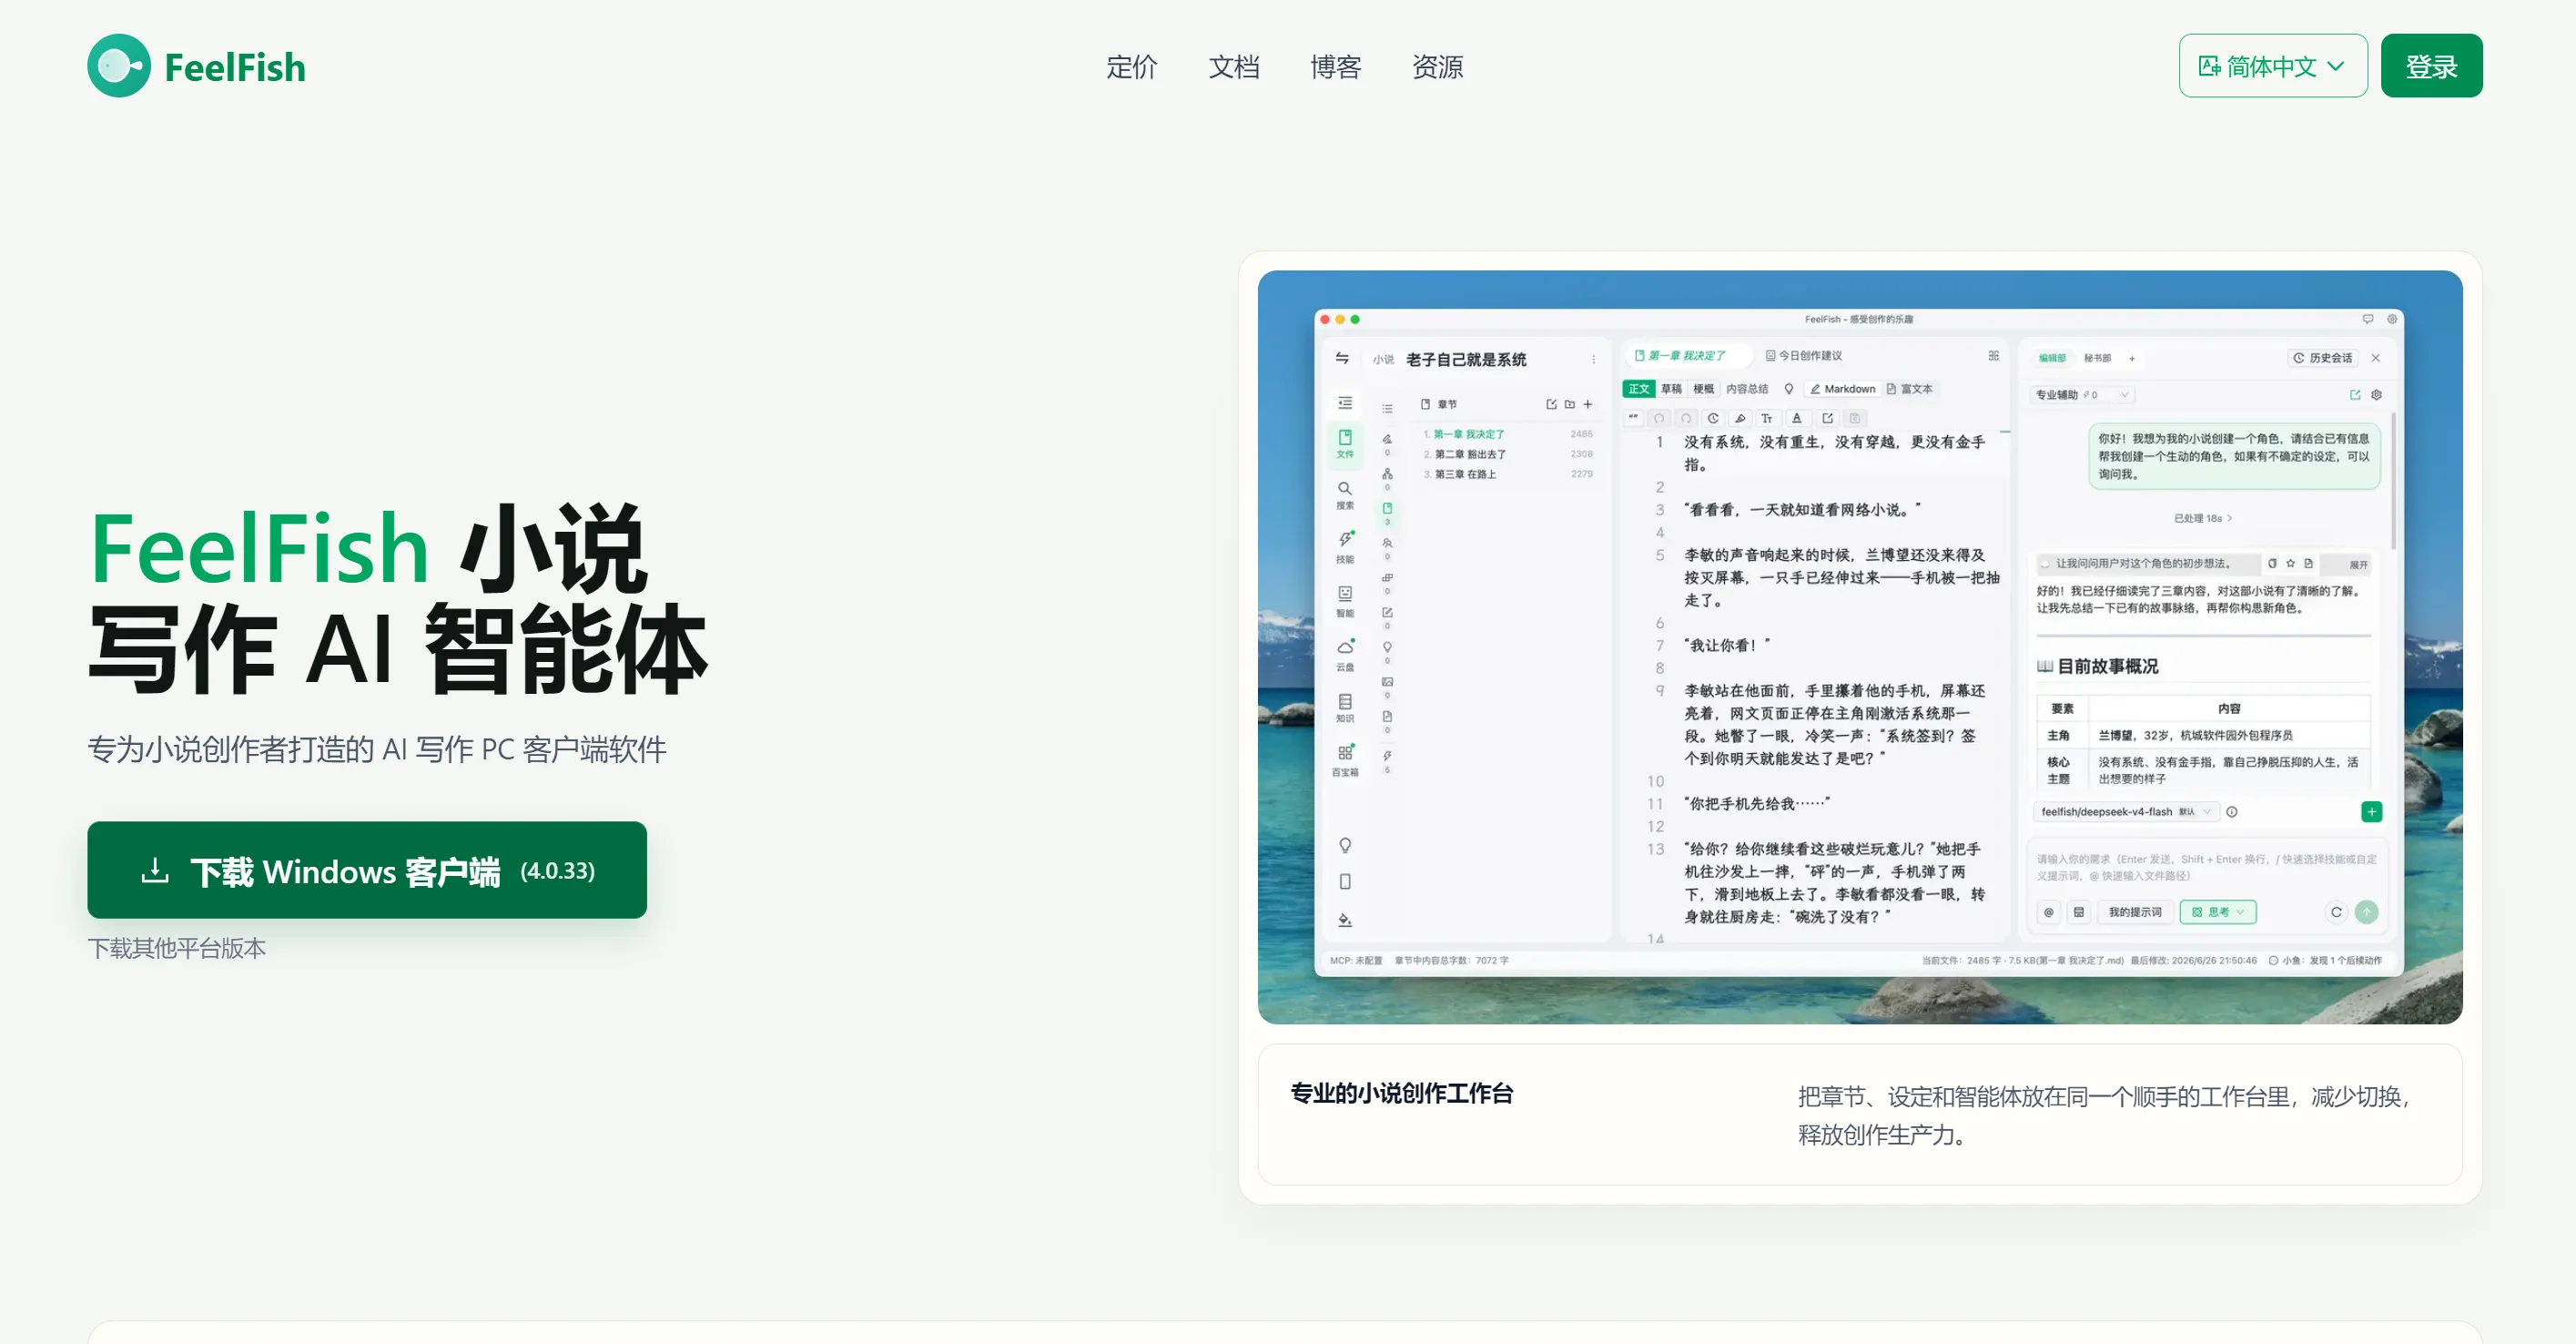Click the underlined A font color icon
Viewport: 2576px width, 1344px height.
click(1797, 418)
